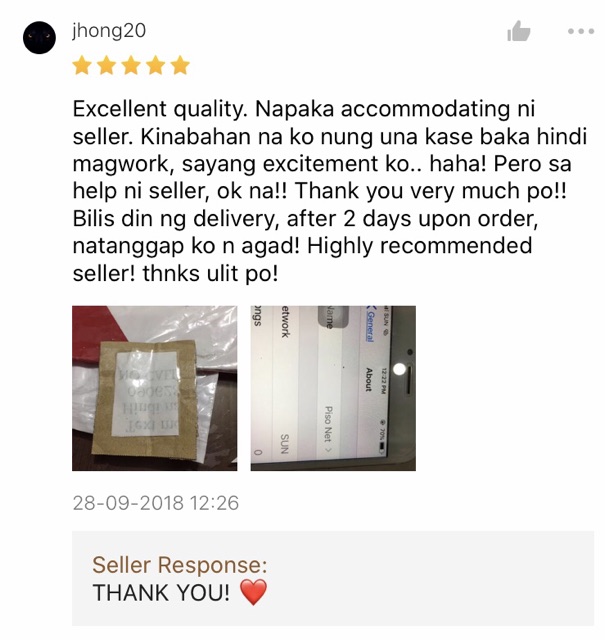Click the THANK YOU seller reply text
This screenshot has height=640, width=605.
(161, 593)
